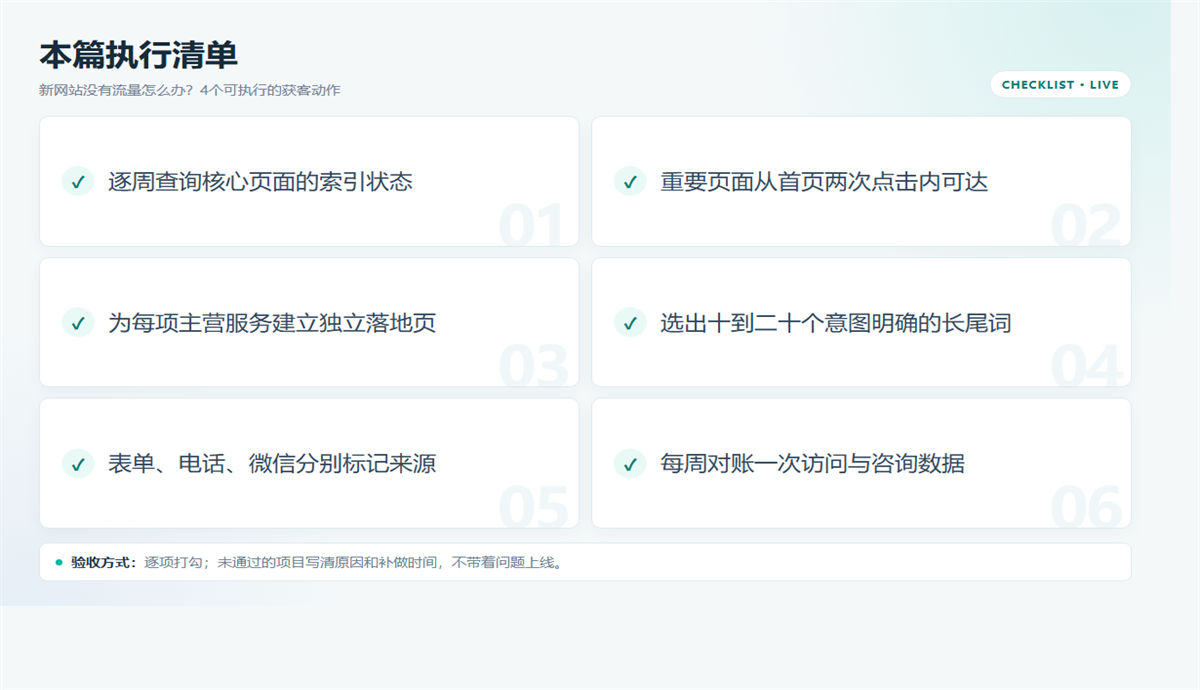Click checkmark icon beside 重要页面从首页两次点击内可达
The width and height of the screenshot is (1200, 690).
coord(629,182)
